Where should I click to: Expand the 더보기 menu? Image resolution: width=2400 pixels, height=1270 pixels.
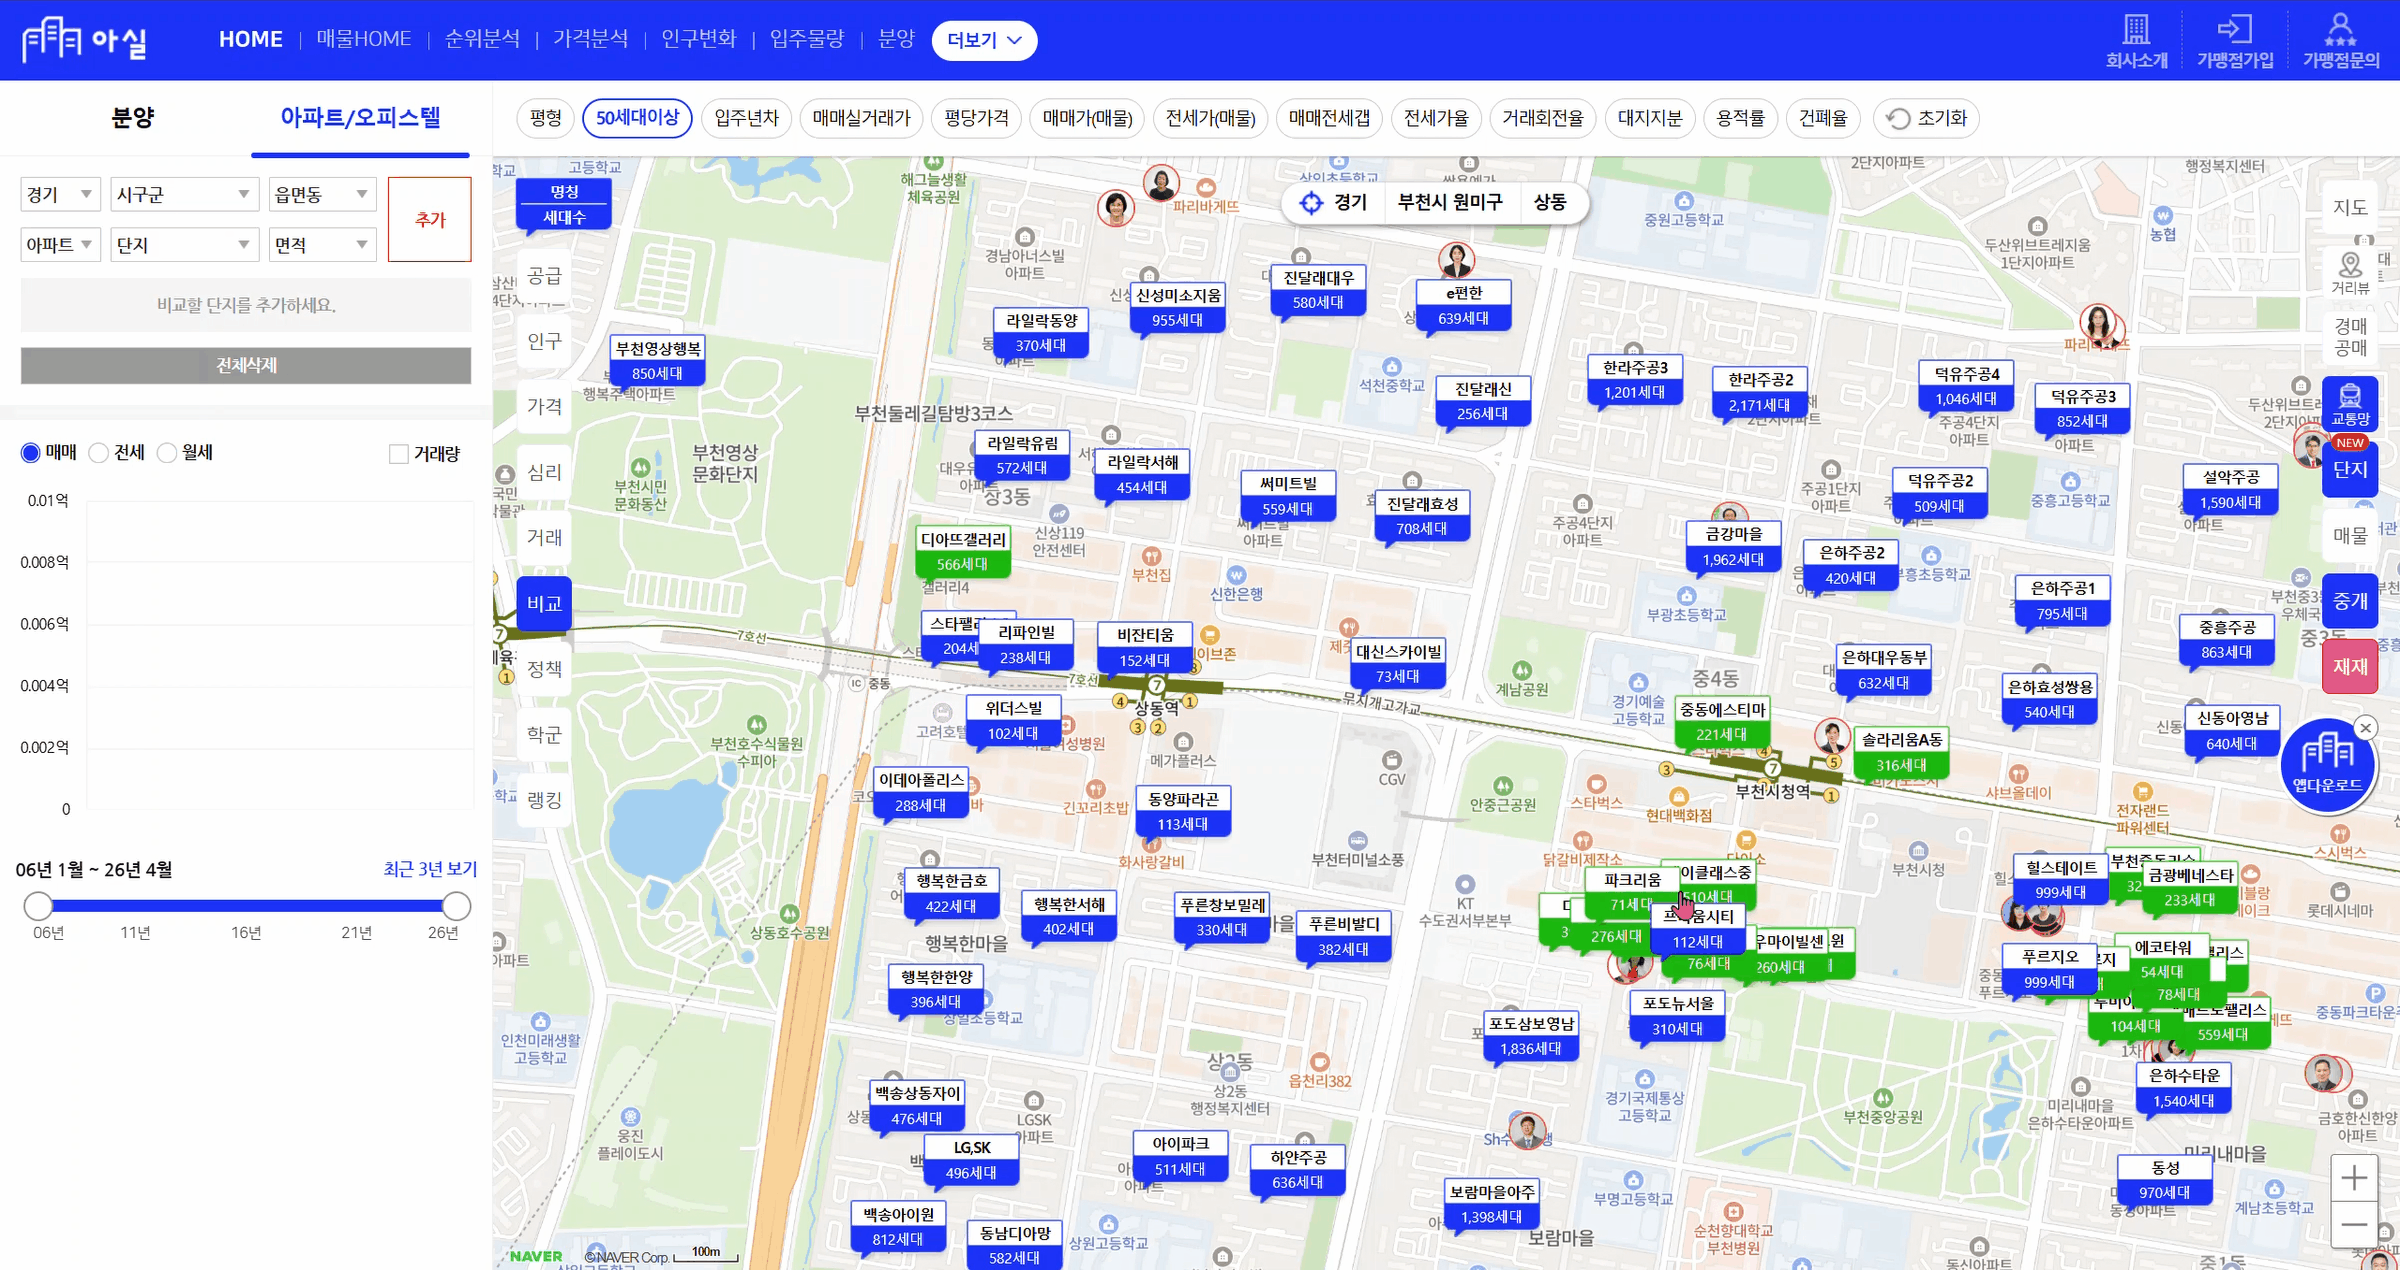coord(984,40)
